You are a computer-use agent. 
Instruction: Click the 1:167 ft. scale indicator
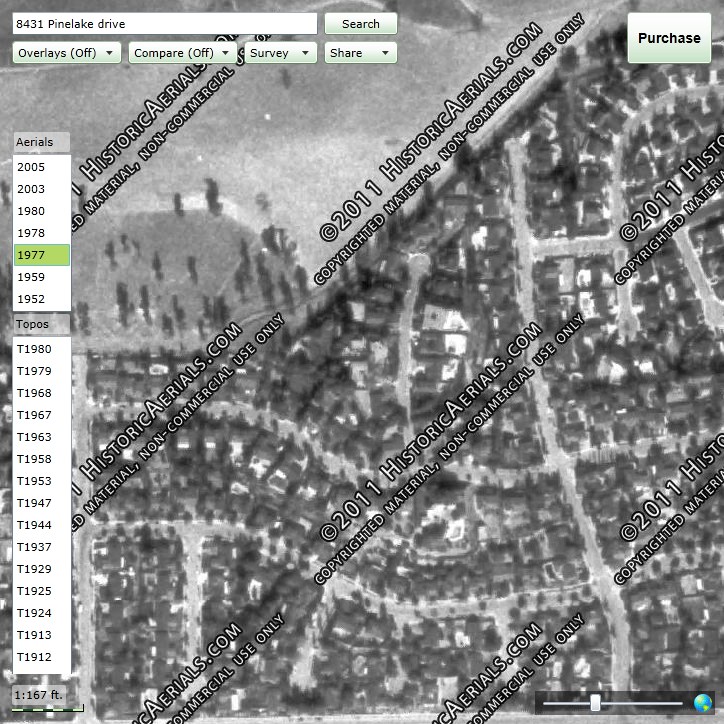38,695
